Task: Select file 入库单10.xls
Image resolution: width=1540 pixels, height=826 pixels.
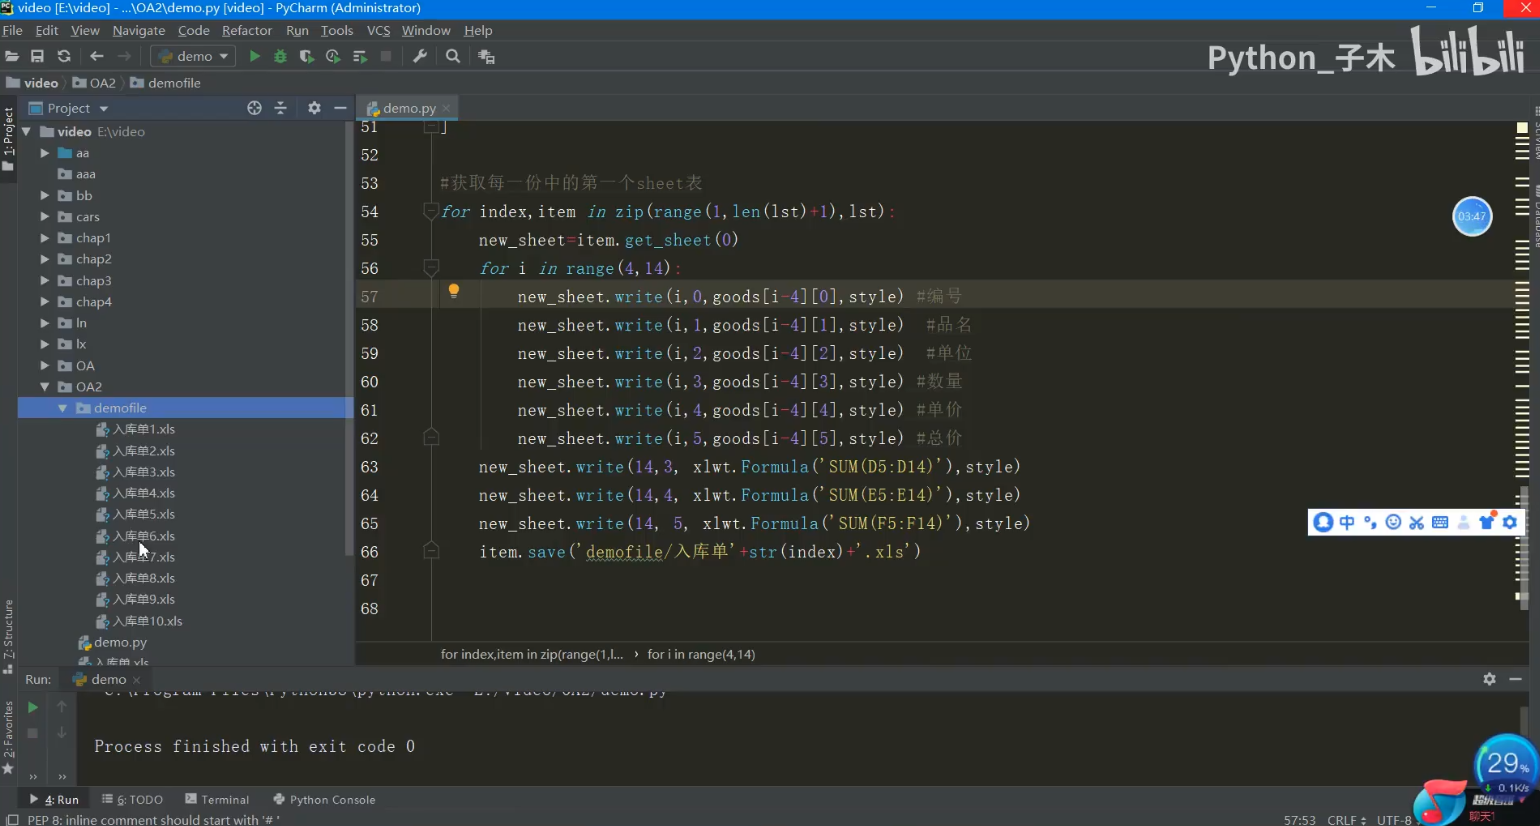Action: (139, 621)
